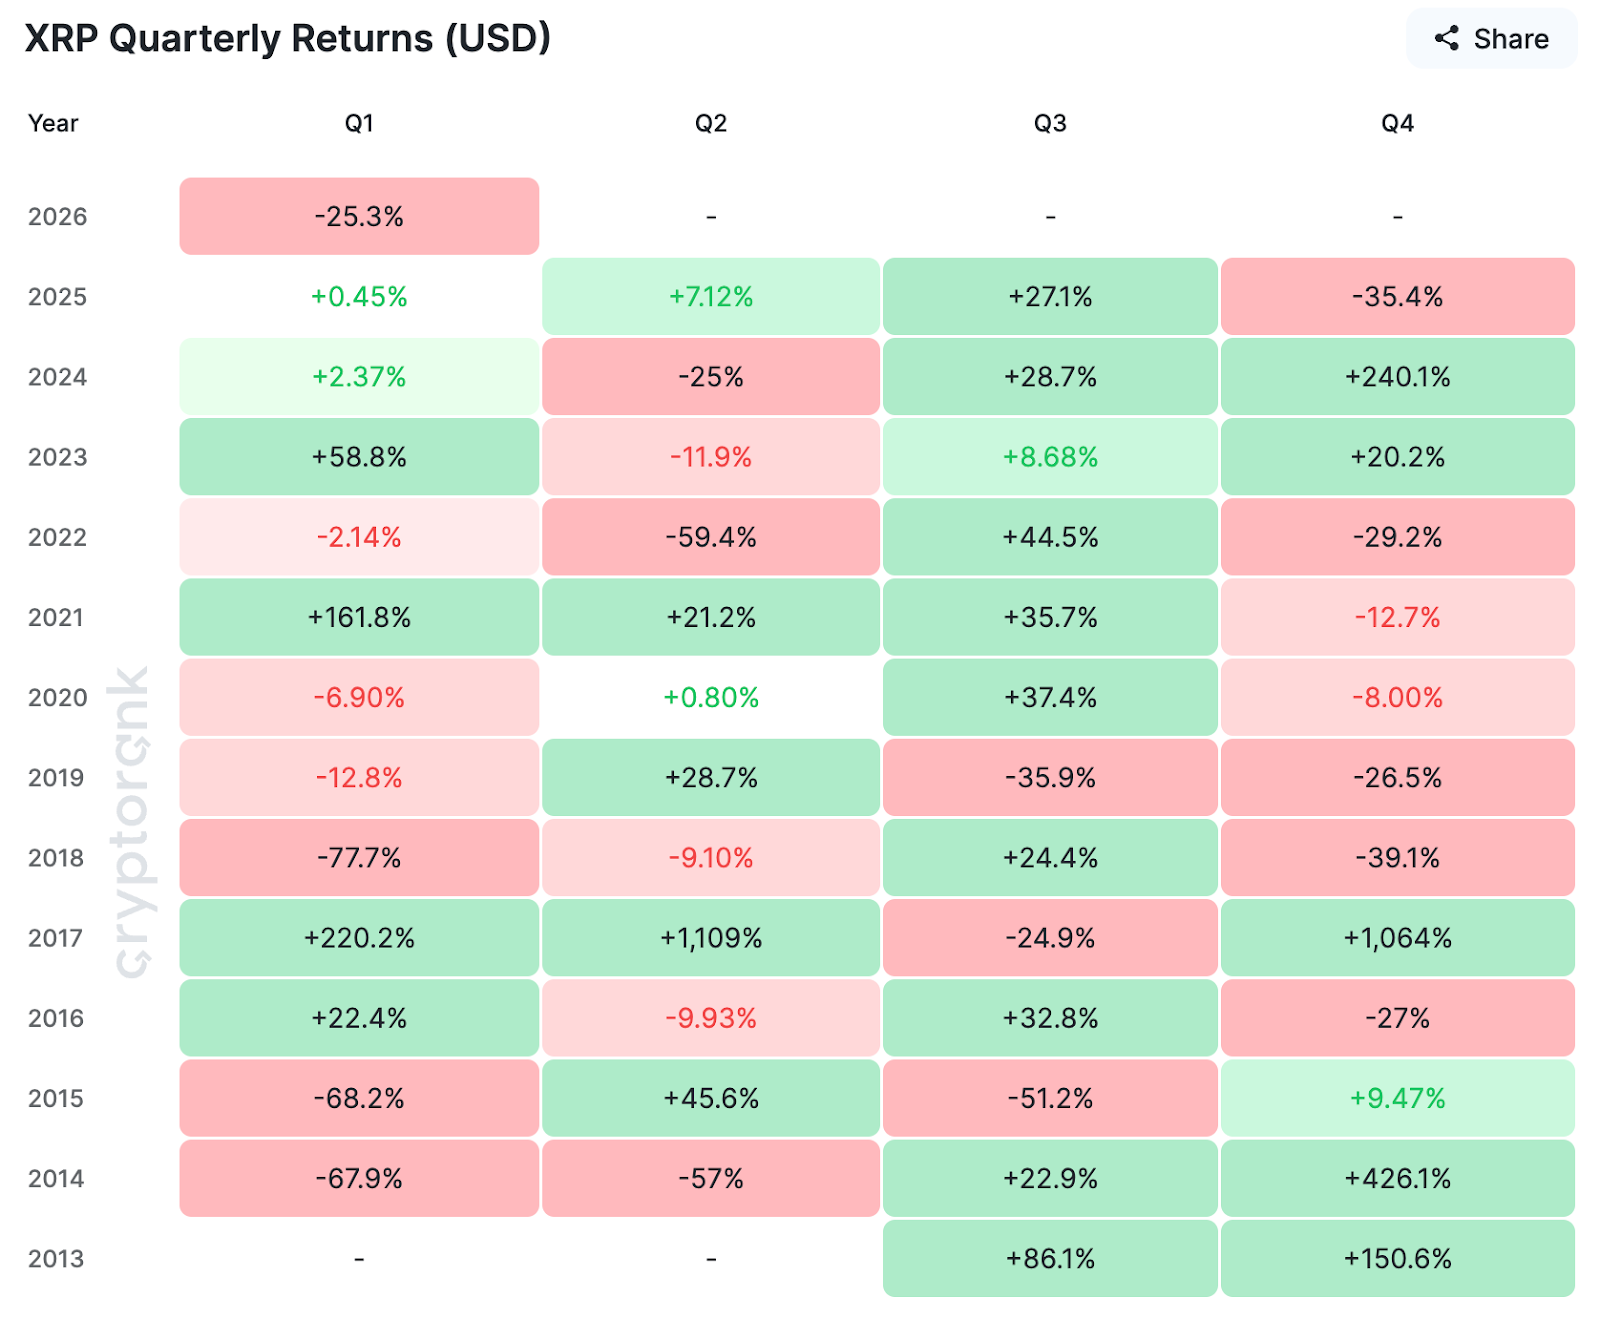Select the Q3 column header

pos(1049,123)
